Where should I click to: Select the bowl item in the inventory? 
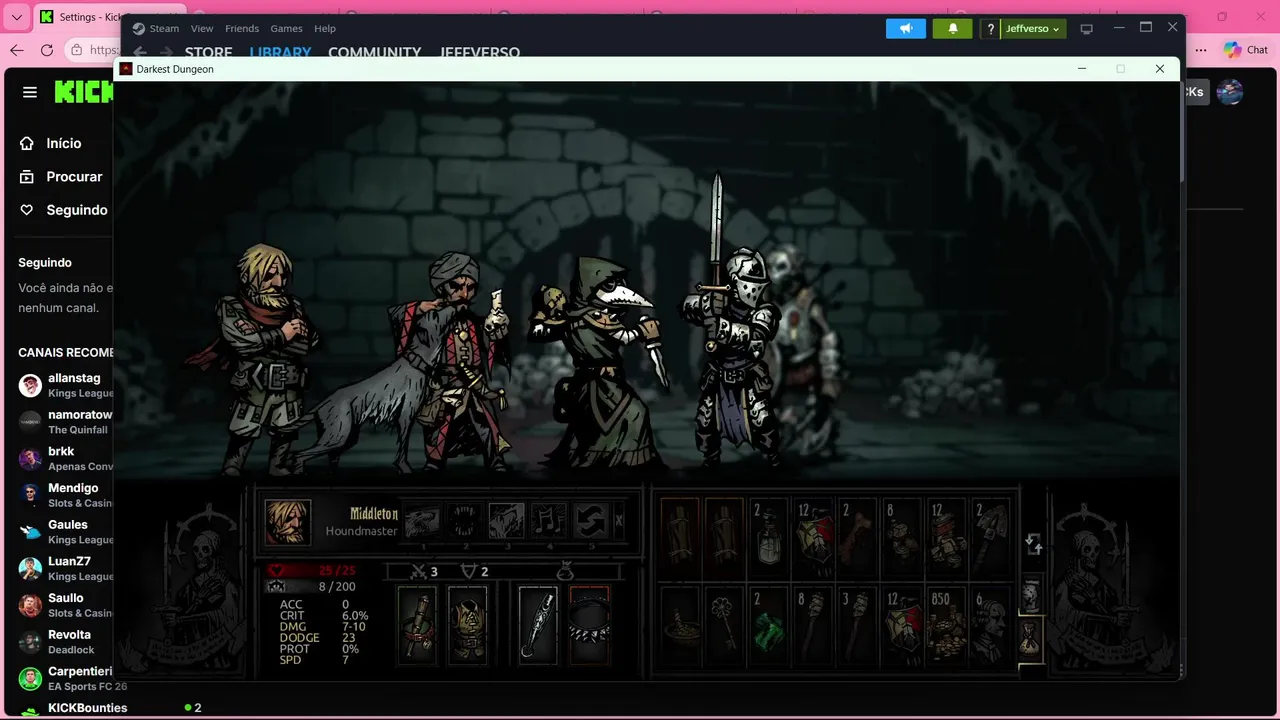pos(681,625)
